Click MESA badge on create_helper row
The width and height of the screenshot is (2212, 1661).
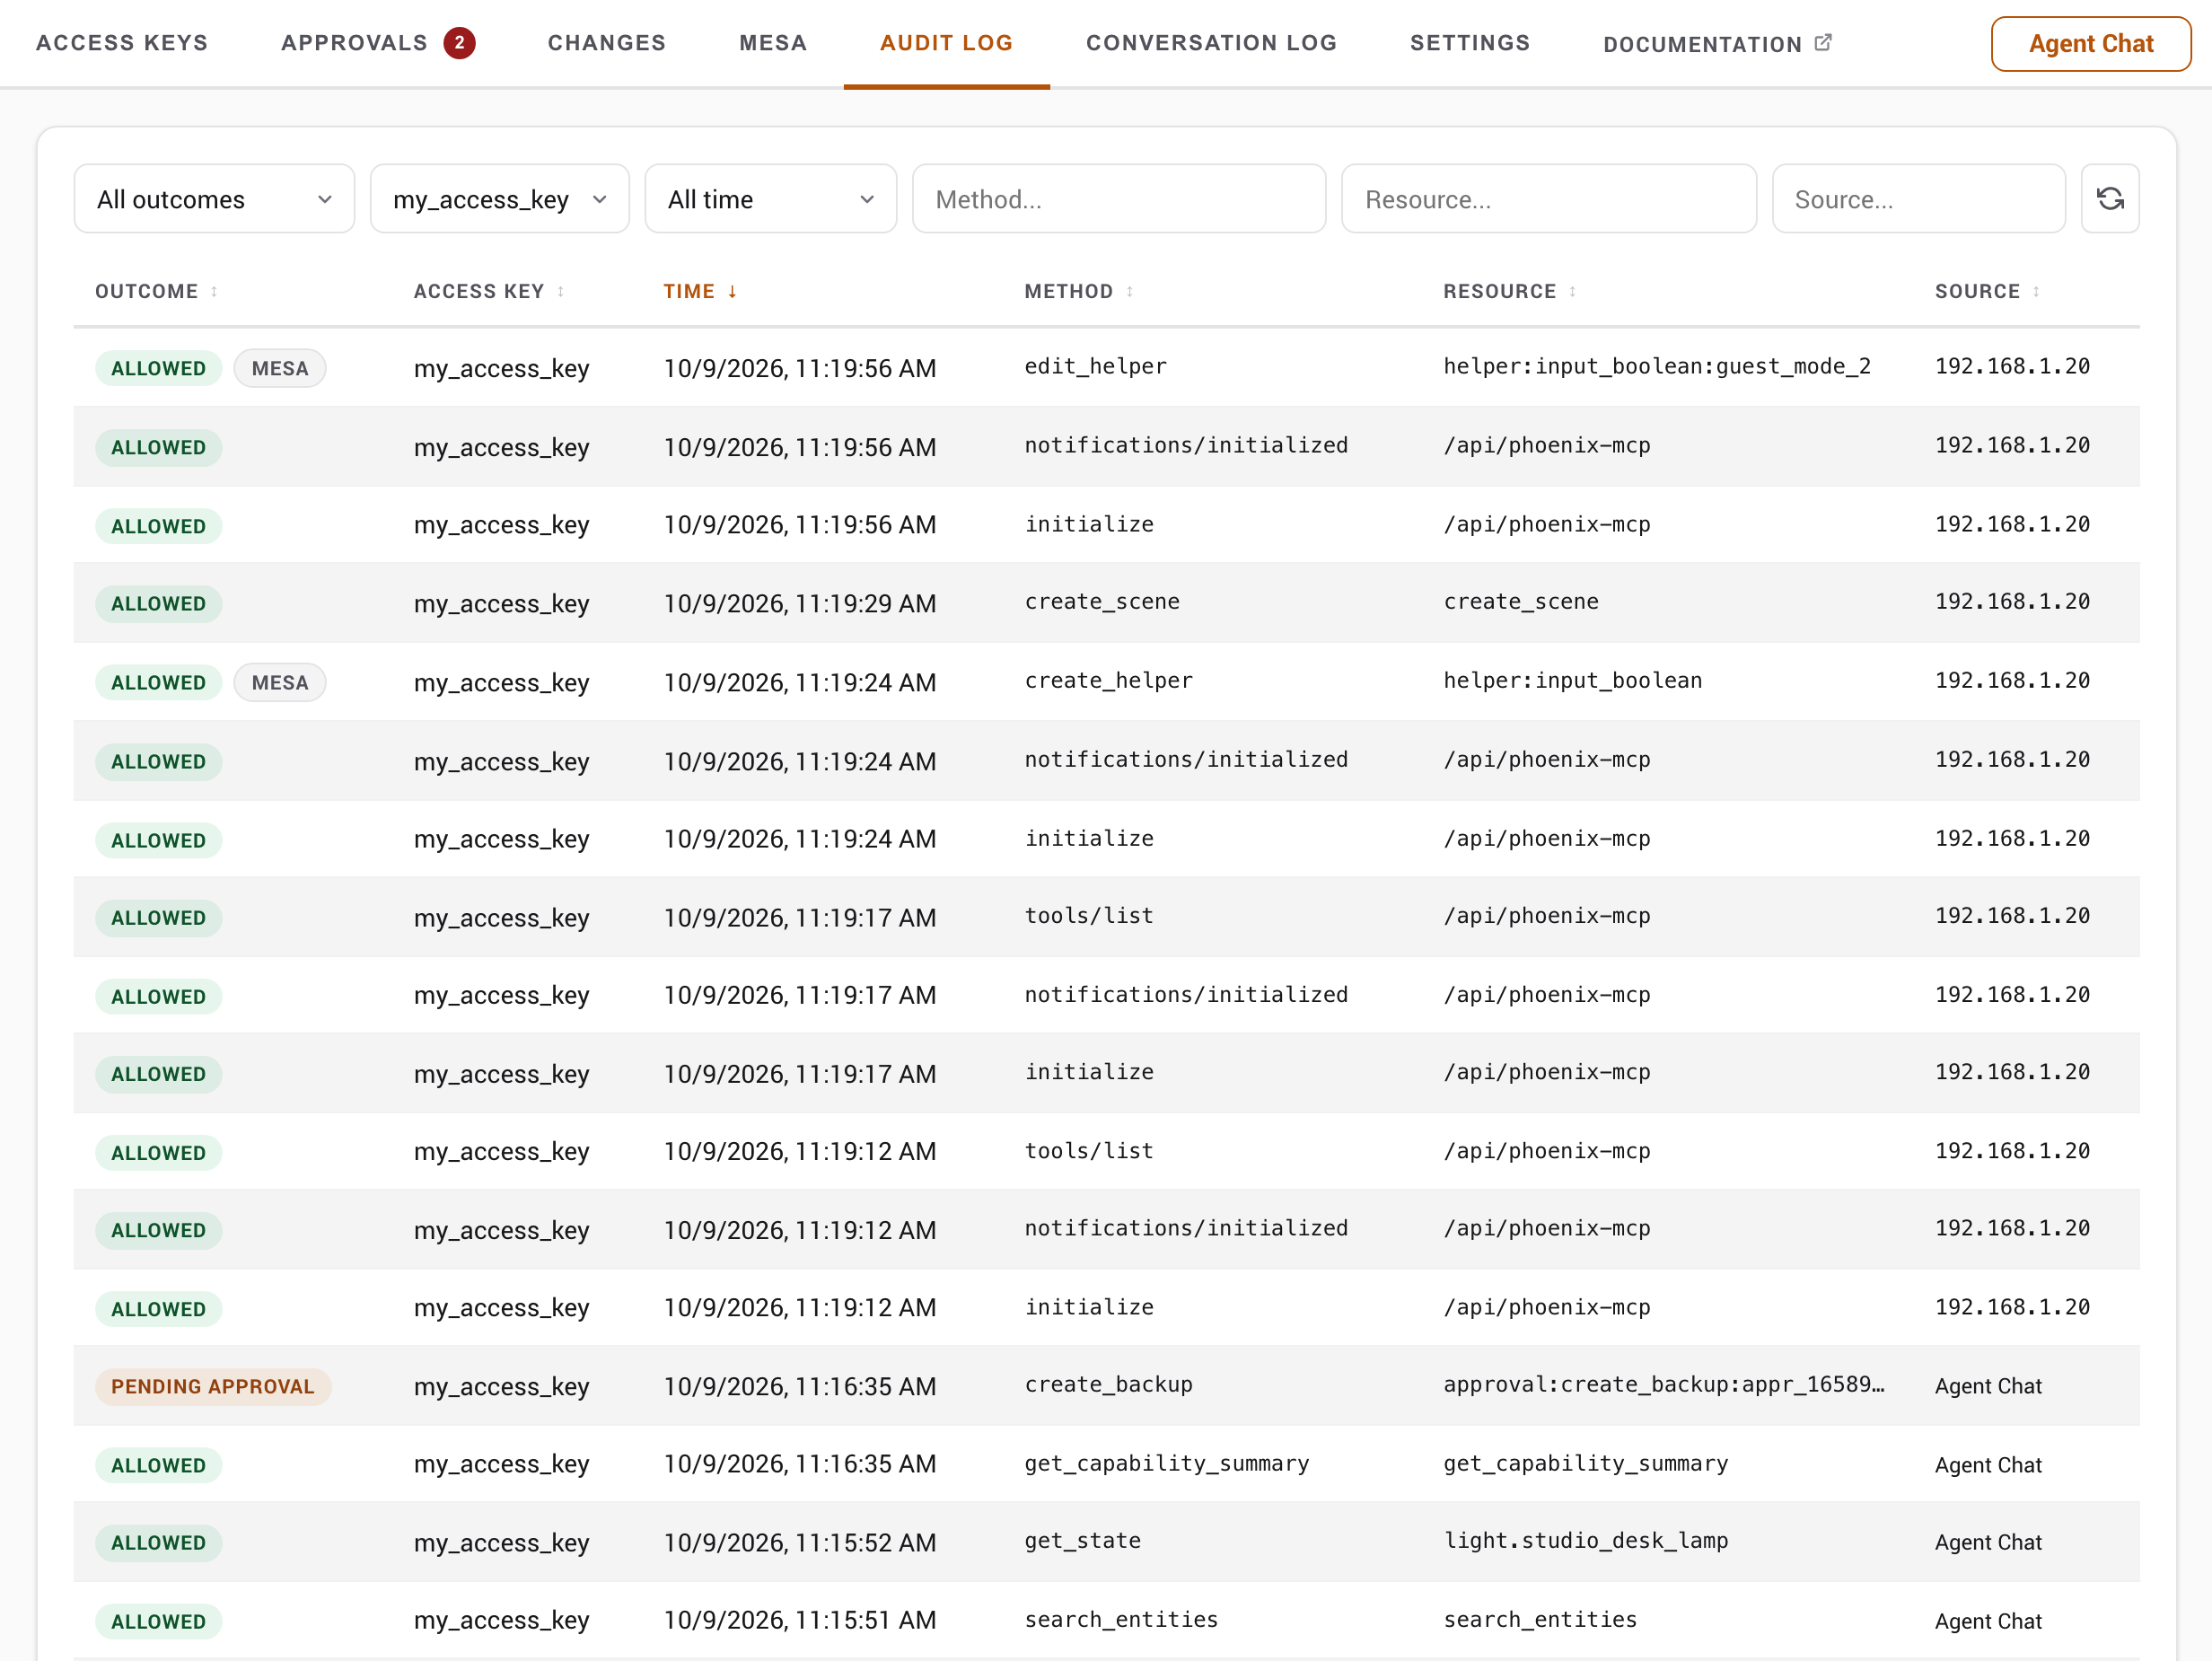[x=279, y=682]
